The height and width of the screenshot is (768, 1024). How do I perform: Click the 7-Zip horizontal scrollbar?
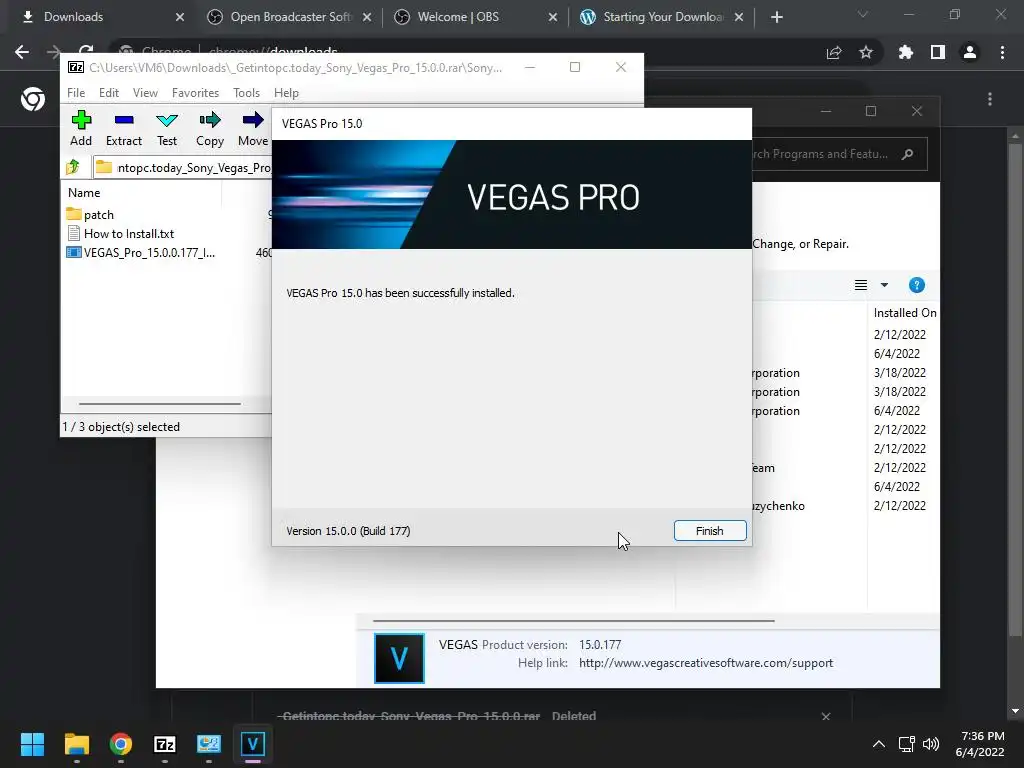(x=160, y=404)
